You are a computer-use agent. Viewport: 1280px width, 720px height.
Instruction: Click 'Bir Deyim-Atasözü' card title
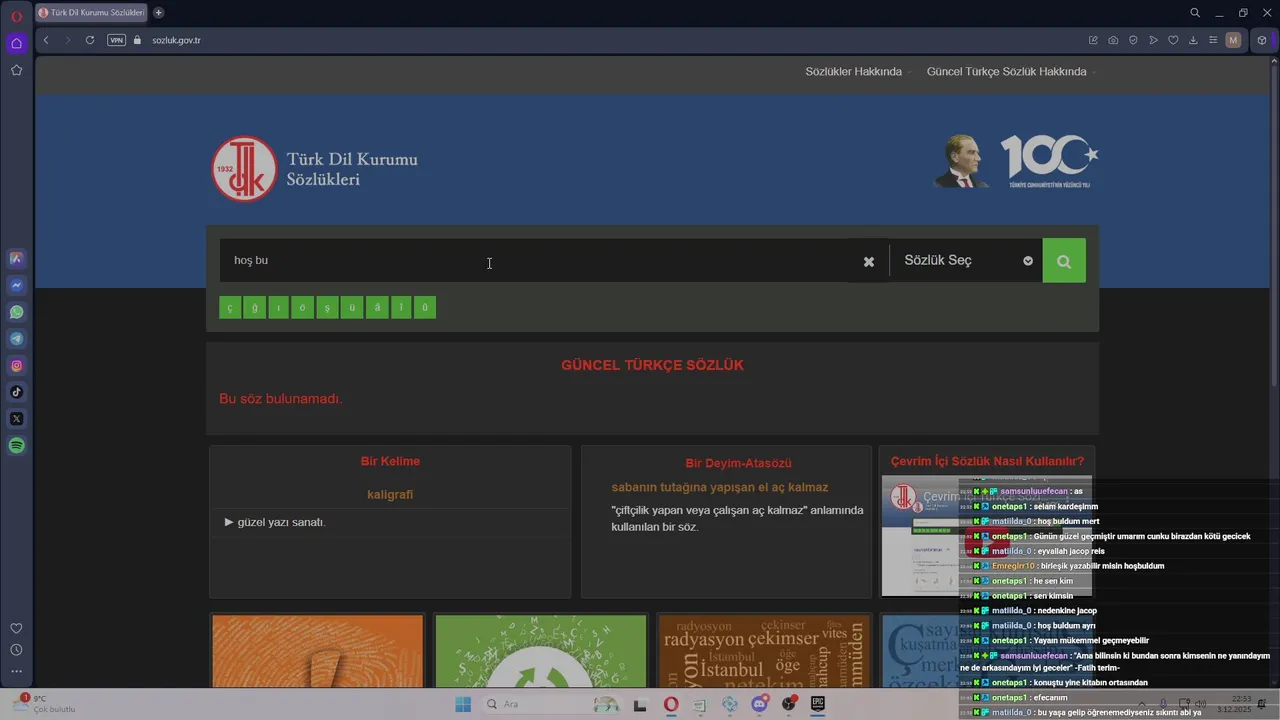tap(738, 463)
